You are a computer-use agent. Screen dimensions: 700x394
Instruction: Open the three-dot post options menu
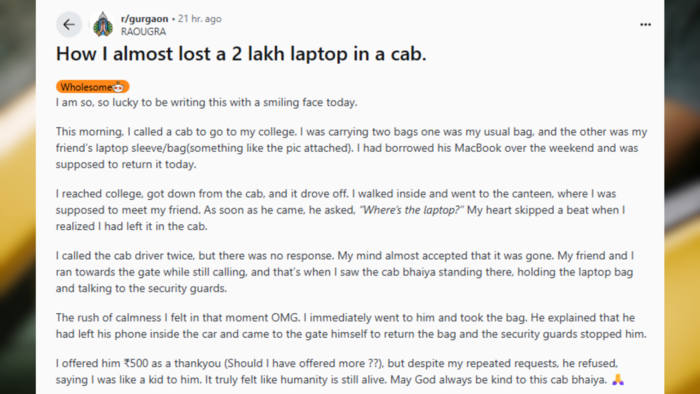pos(645,25)
